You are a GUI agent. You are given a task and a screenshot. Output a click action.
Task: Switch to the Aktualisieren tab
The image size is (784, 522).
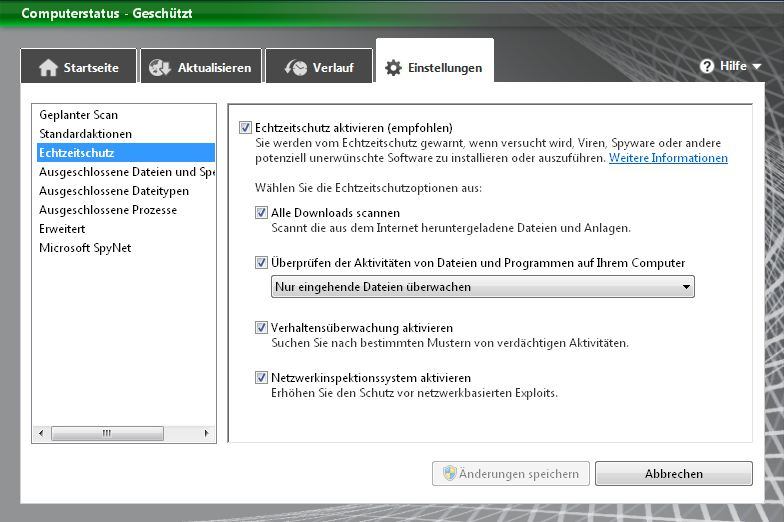[x=201, y=66]
